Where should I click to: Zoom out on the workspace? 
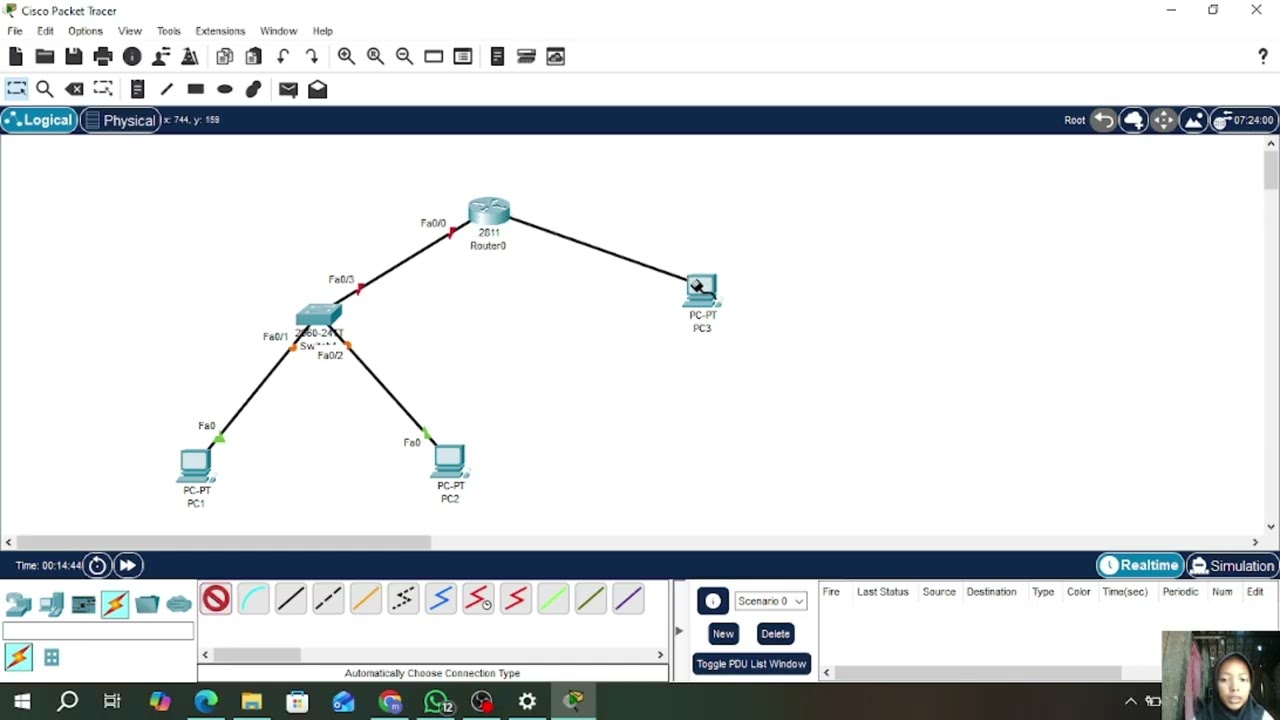tap(404, 57)
